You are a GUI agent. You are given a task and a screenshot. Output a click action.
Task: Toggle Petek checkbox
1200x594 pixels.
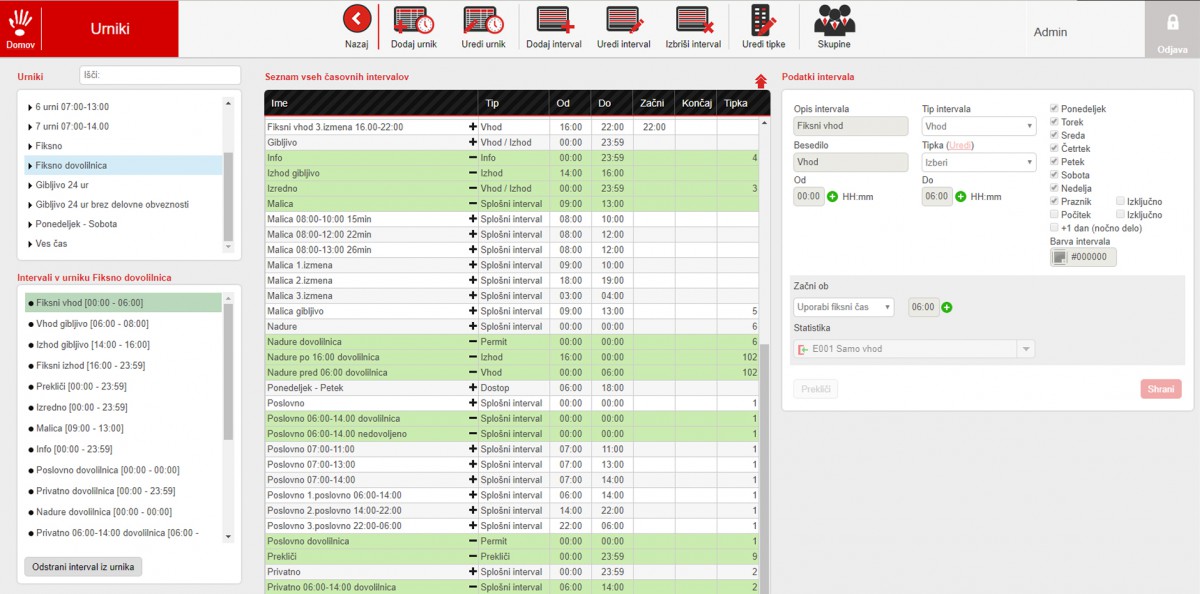pyautogui.click(x=1054, y=162)
